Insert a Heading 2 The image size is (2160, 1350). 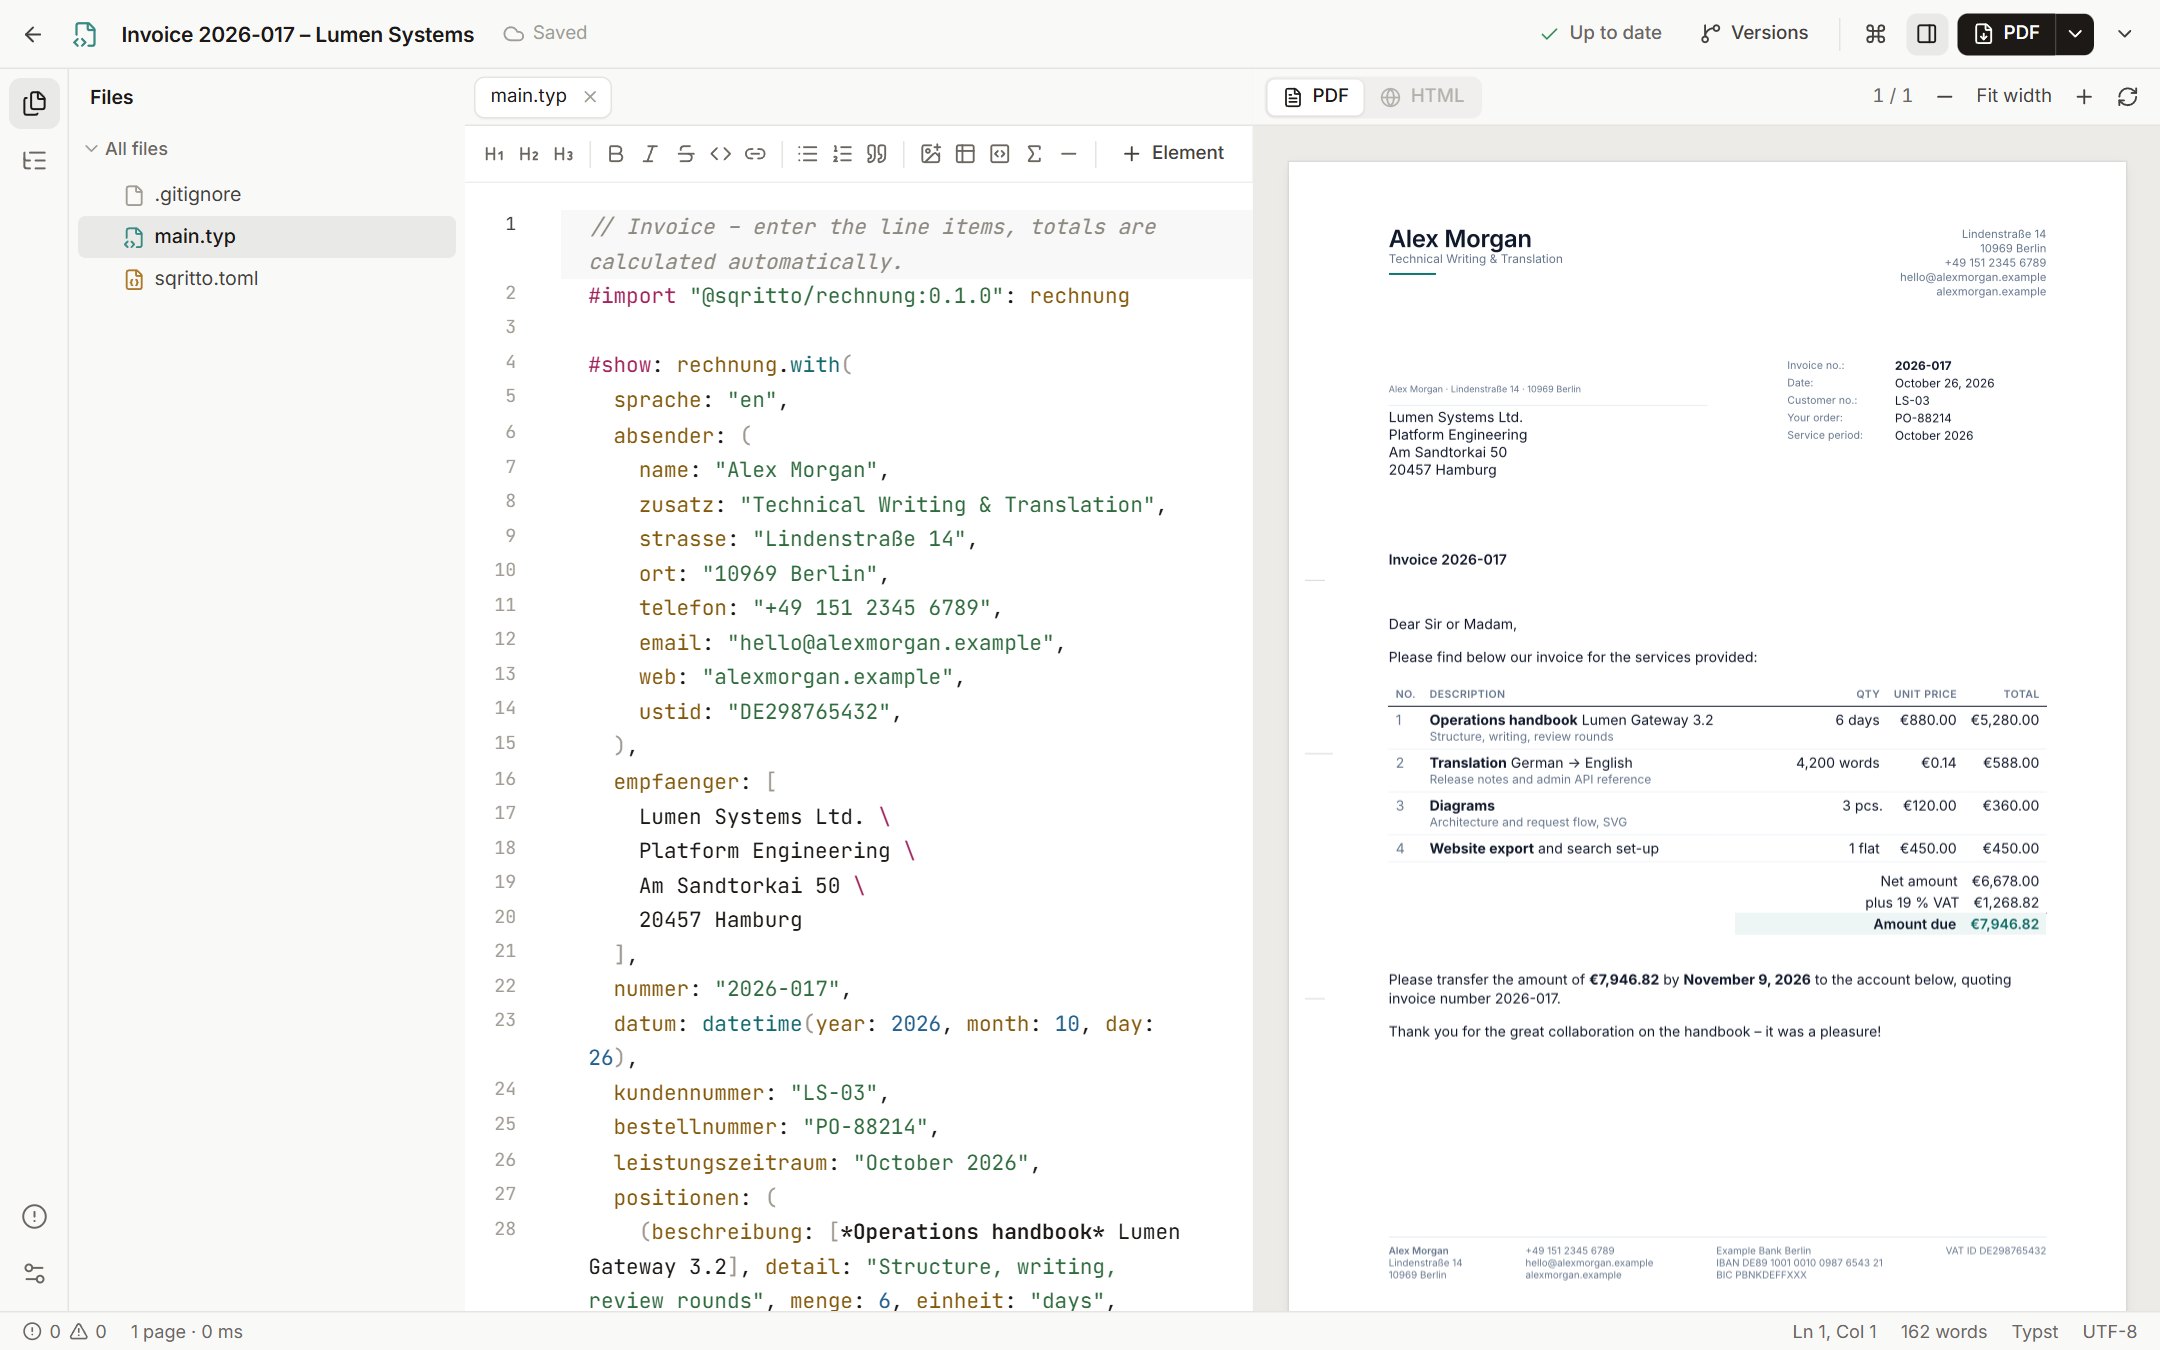[529, 154]
